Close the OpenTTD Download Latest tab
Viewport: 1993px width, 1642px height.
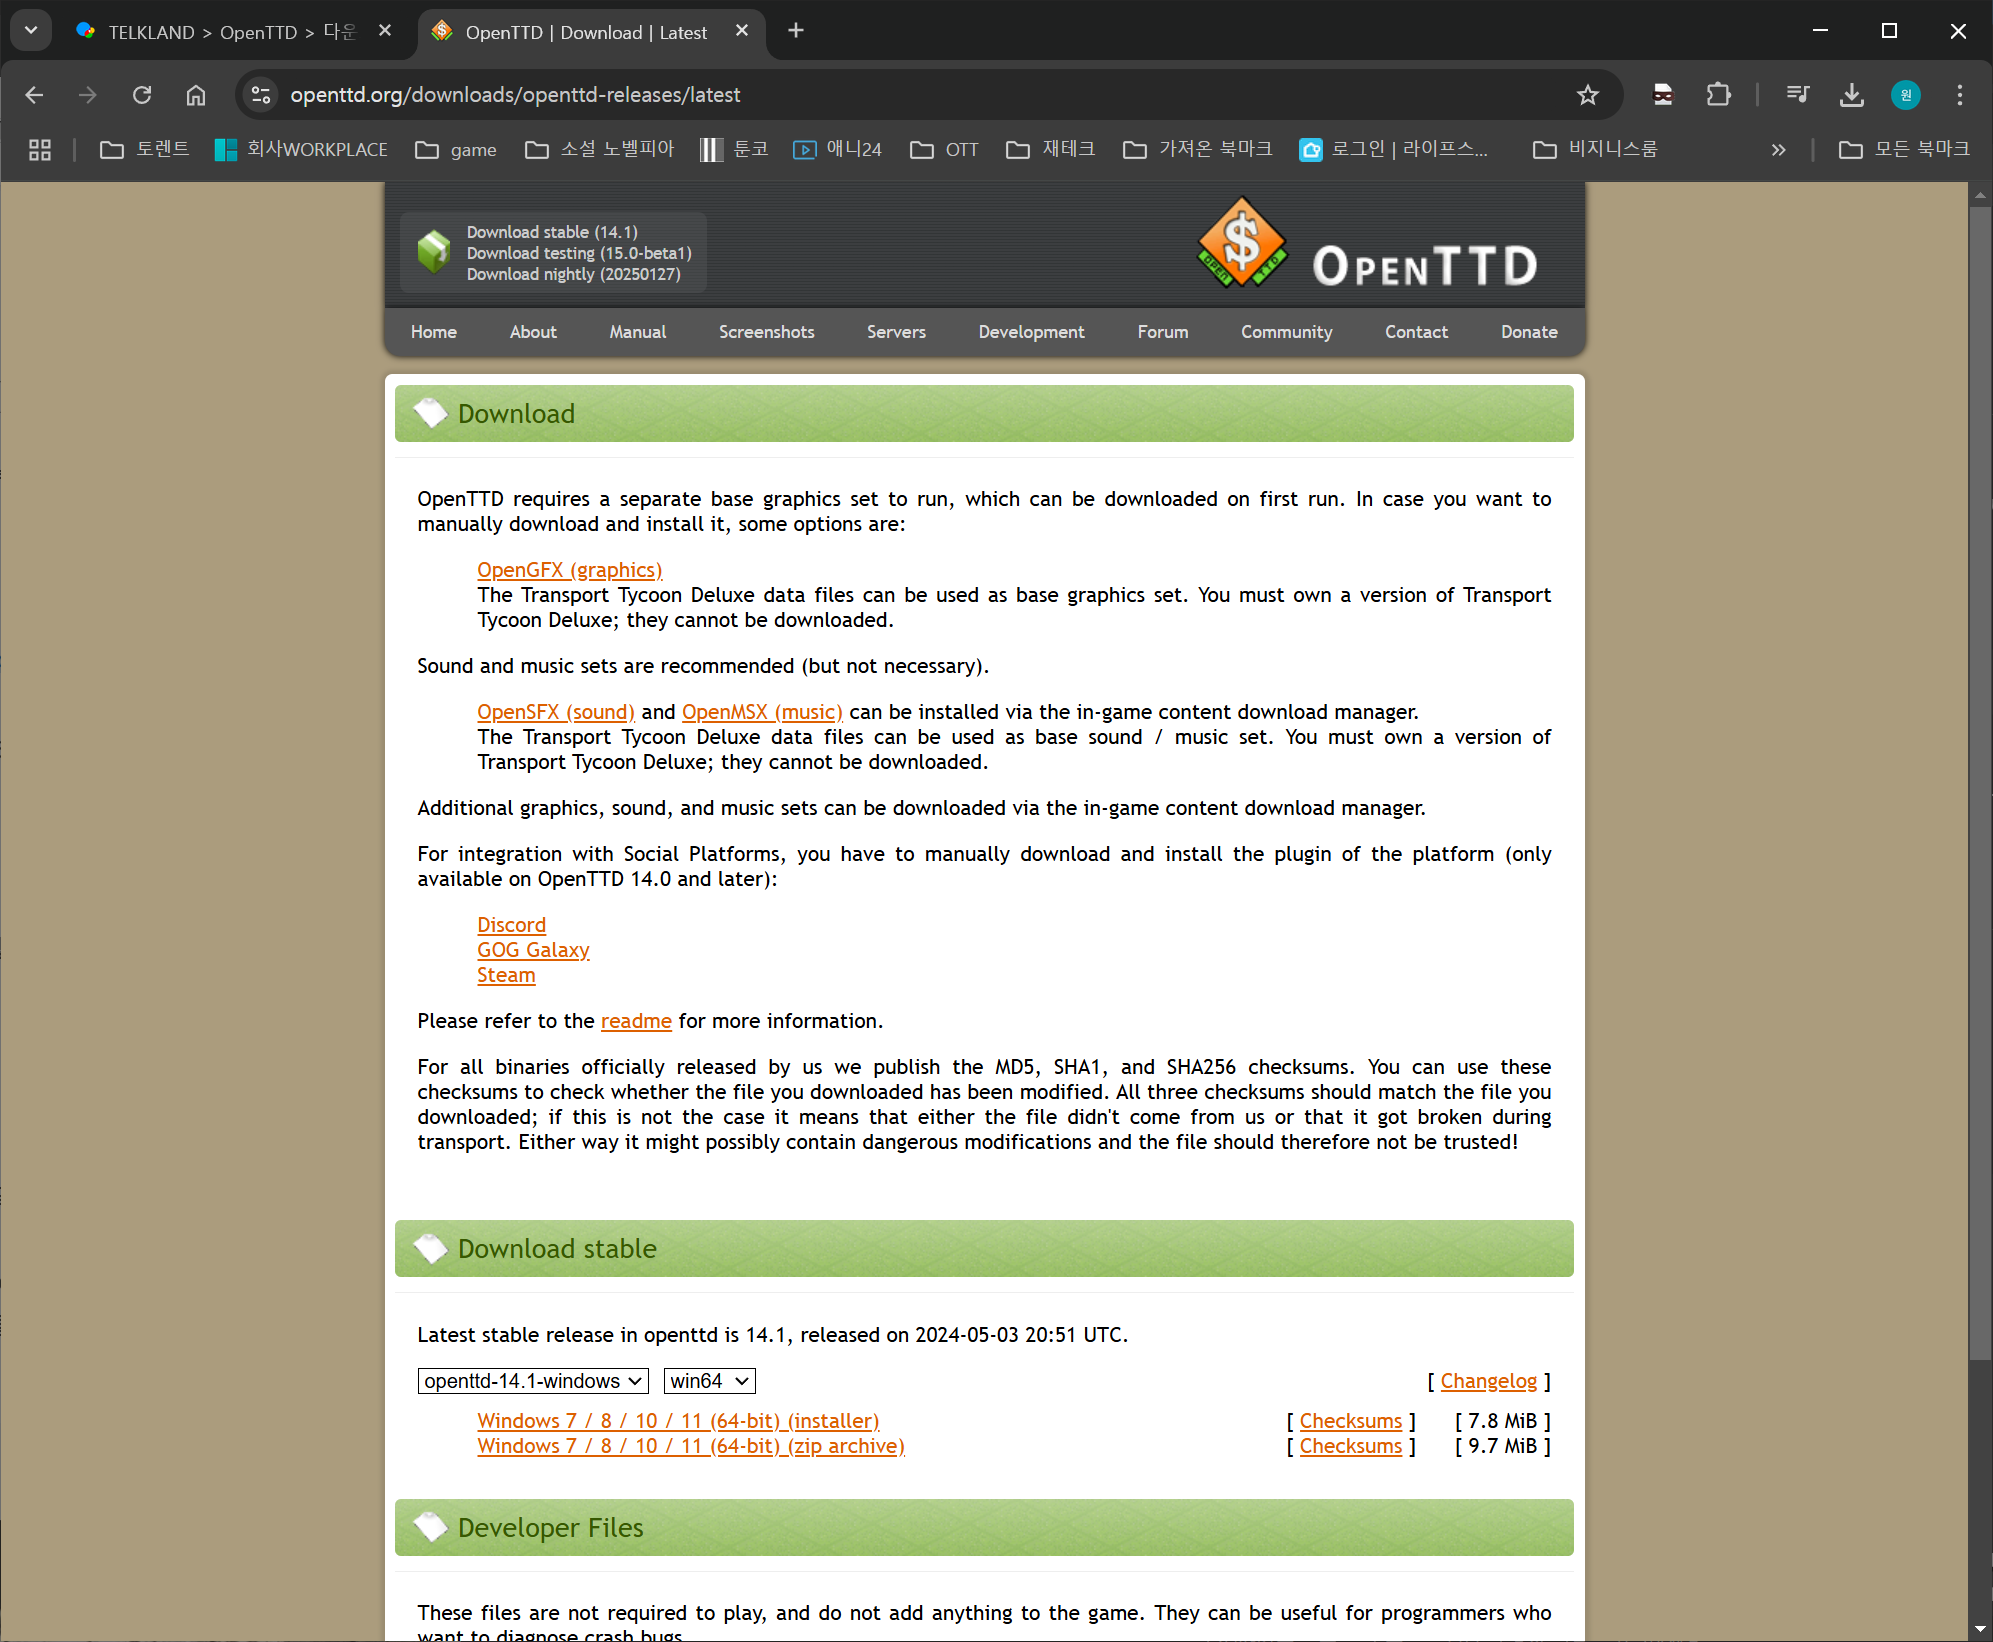pyautogui.click(x=742, y=31)
